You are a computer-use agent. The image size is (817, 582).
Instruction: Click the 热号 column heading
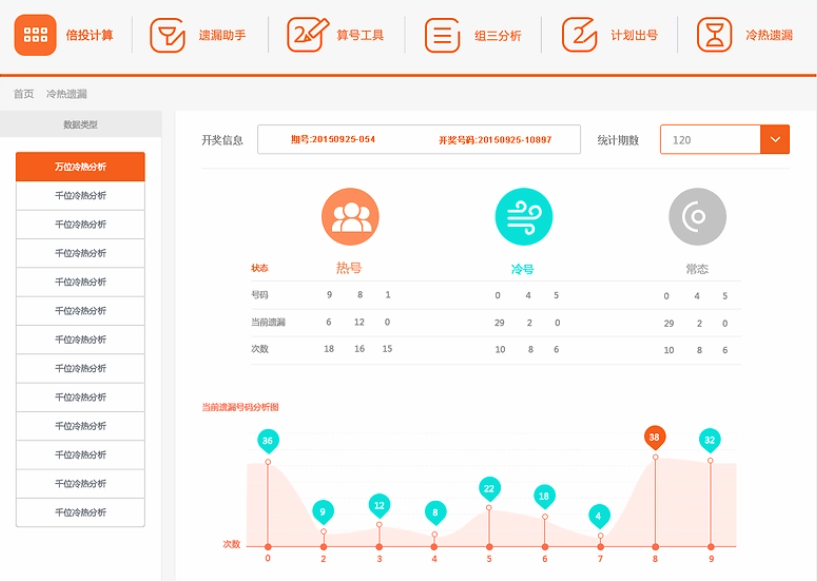pyautogui.click(x=349, y=268)
